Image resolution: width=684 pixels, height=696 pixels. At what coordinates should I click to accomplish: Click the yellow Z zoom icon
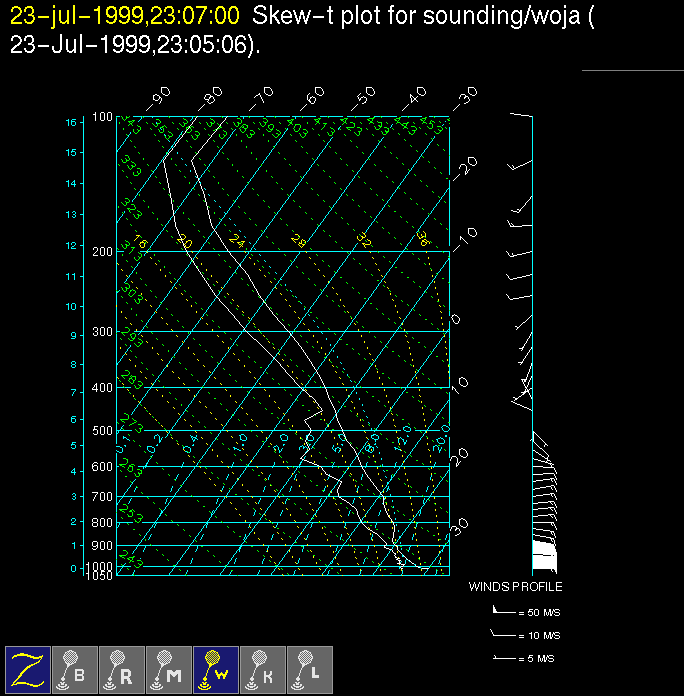coord(28,669)
